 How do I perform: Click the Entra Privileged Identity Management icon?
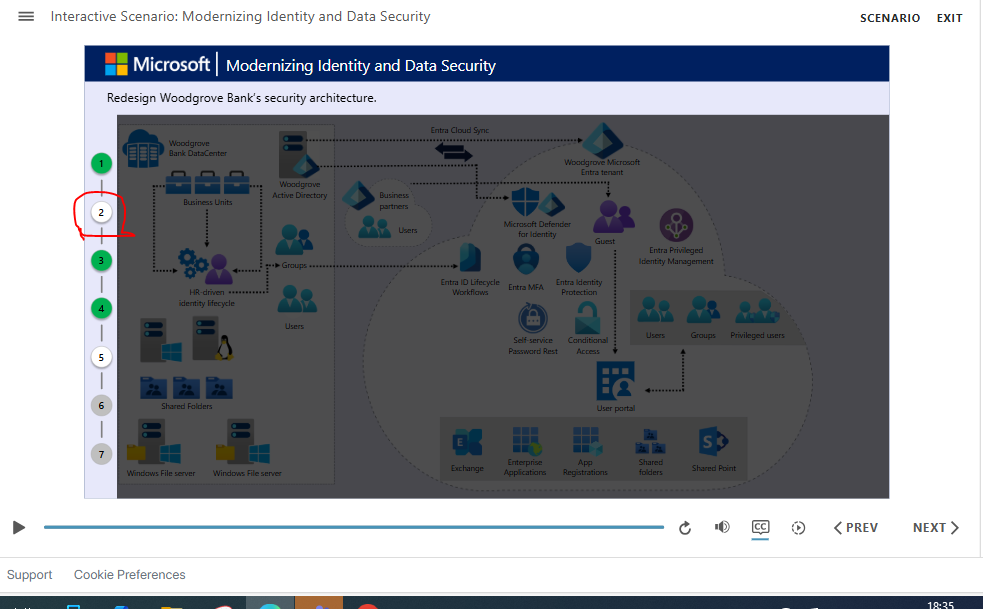click(x=676, y=225)
